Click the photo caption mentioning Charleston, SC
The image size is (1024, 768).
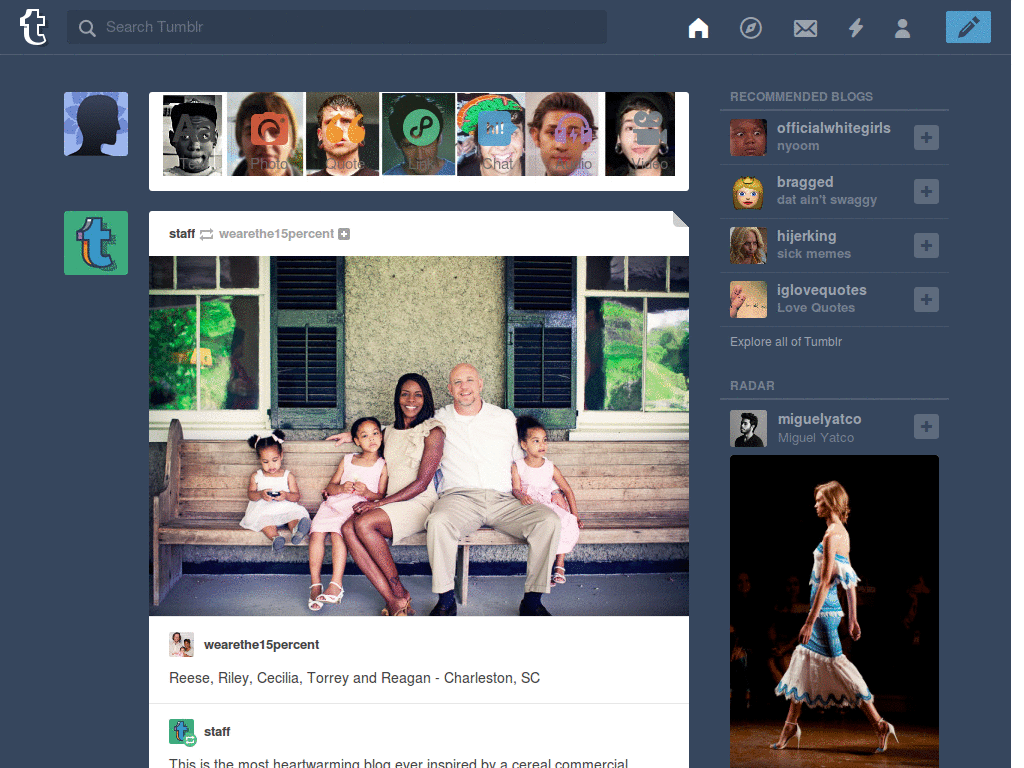pyautogui.click(x=355, y=678)
